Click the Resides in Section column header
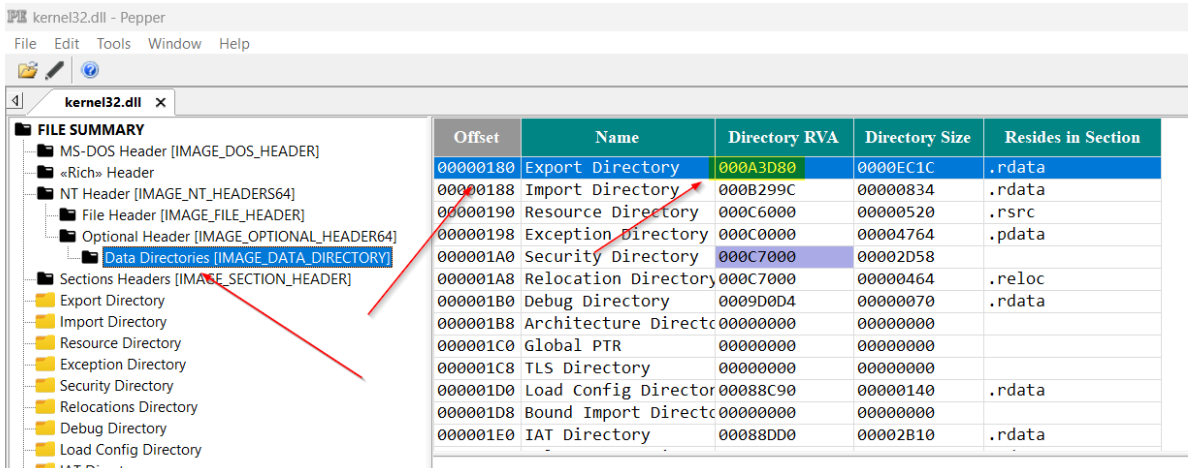1202x472 pixels. [1072, 137]
